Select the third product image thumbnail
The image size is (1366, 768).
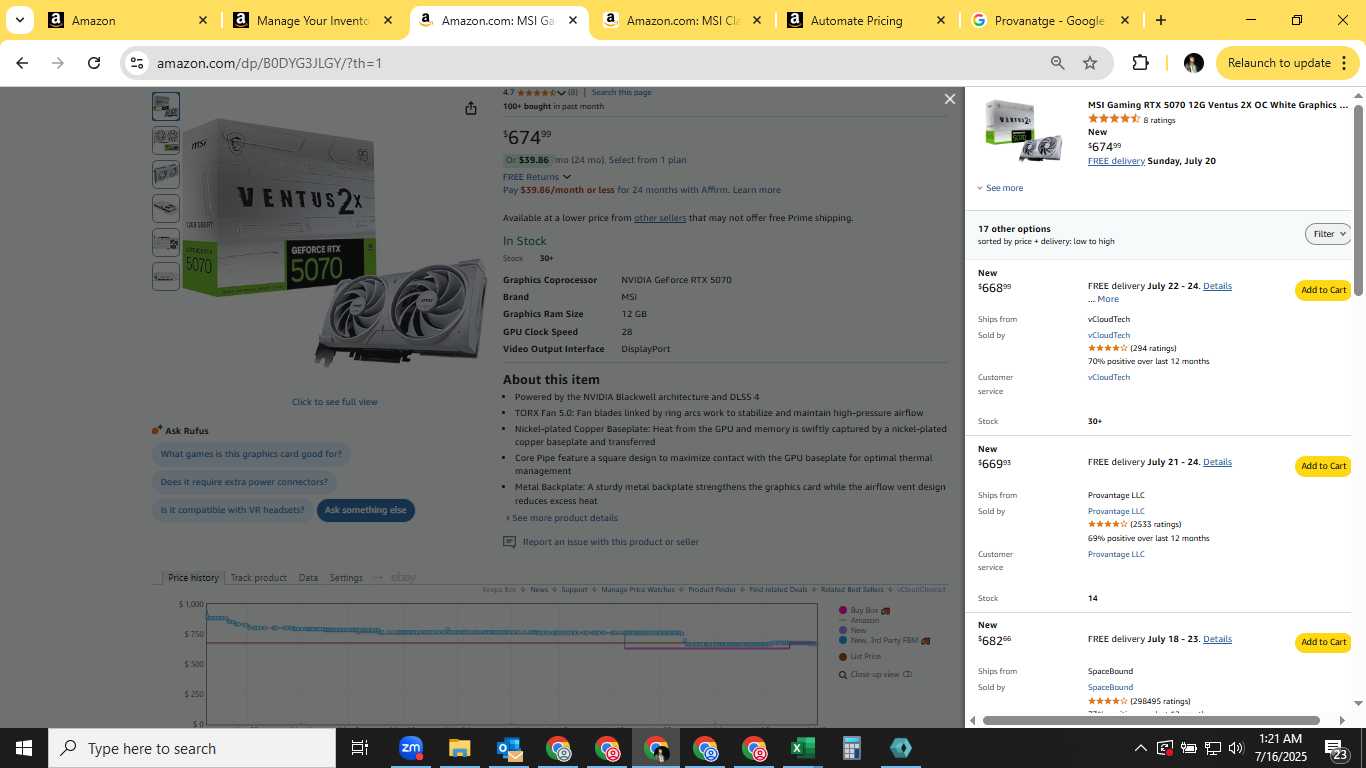(x=166, y=174)
